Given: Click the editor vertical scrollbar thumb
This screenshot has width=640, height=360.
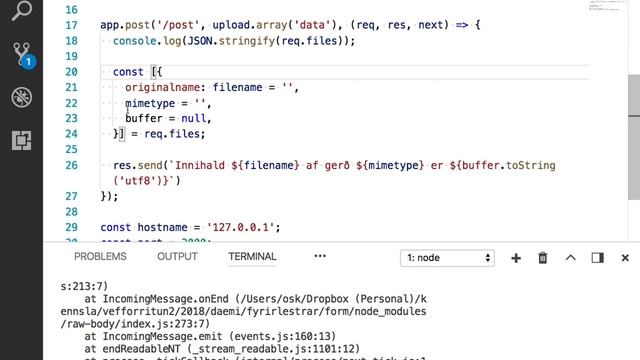Looking at the screenshot, I should point(634,137).
